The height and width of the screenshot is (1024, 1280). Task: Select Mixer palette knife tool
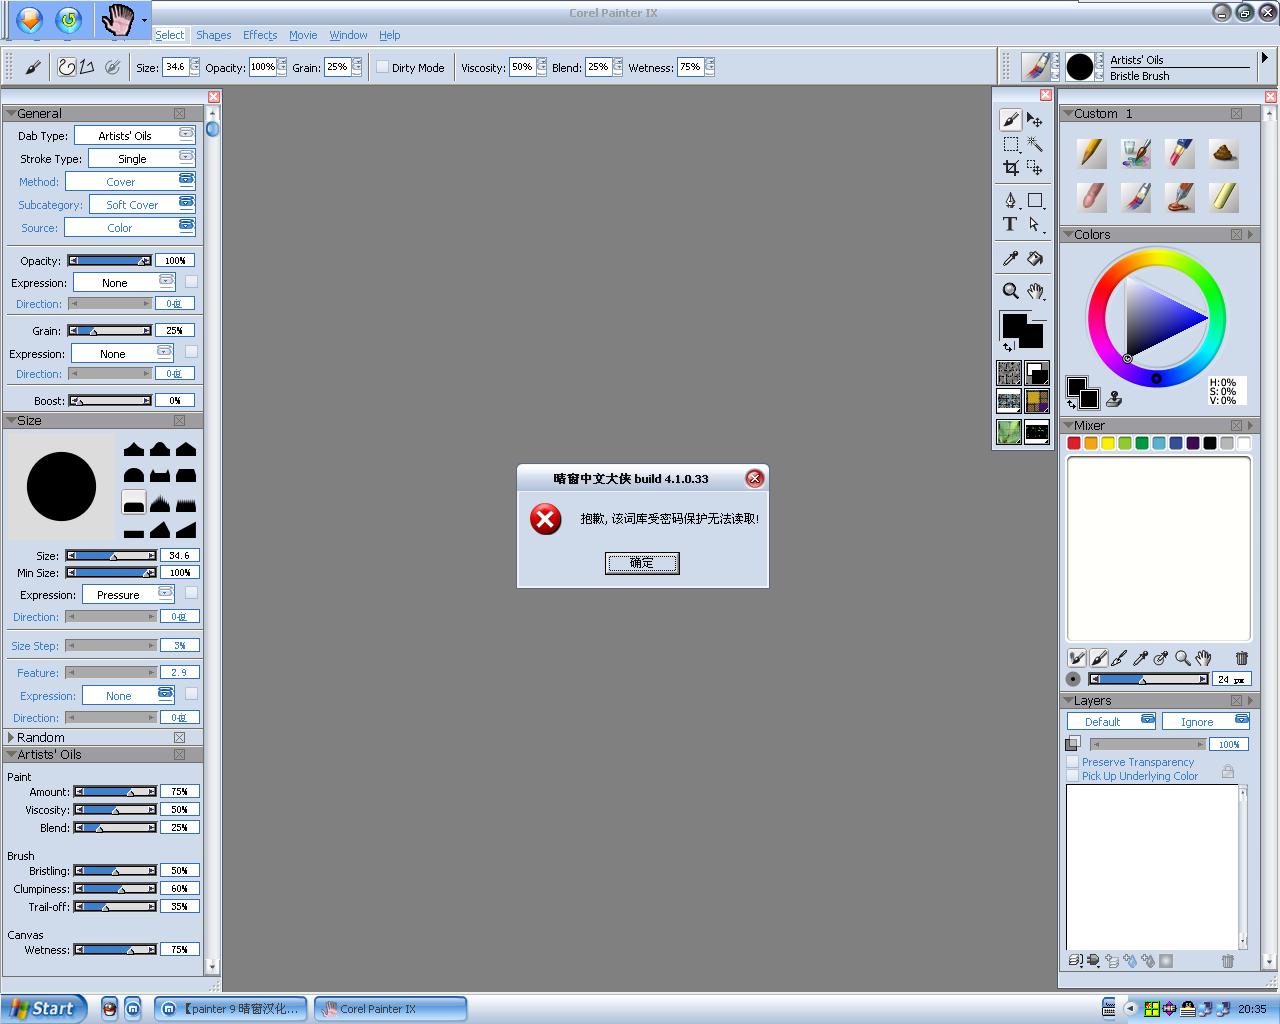click(x=1119, y=658)
